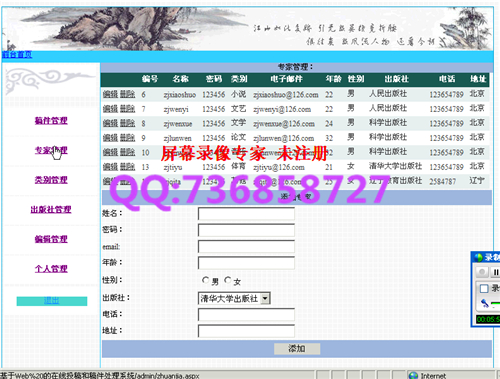500x379 pixels.
Task: Click the 清华大学出版社 cell in zjtiyu row
Action: pyautogui.click(x=395, y=166)
